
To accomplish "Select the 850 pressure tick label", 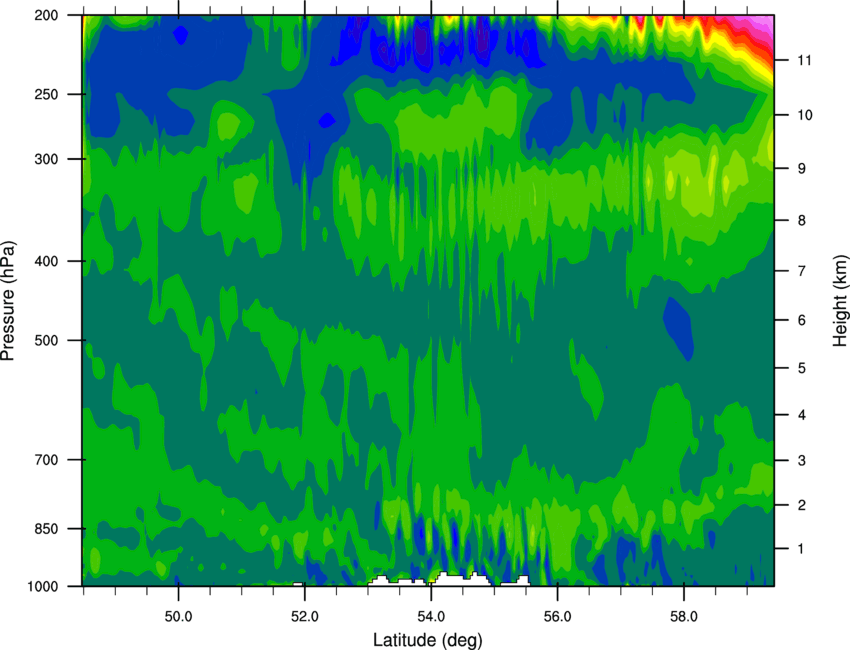I will tap(47, 529).
